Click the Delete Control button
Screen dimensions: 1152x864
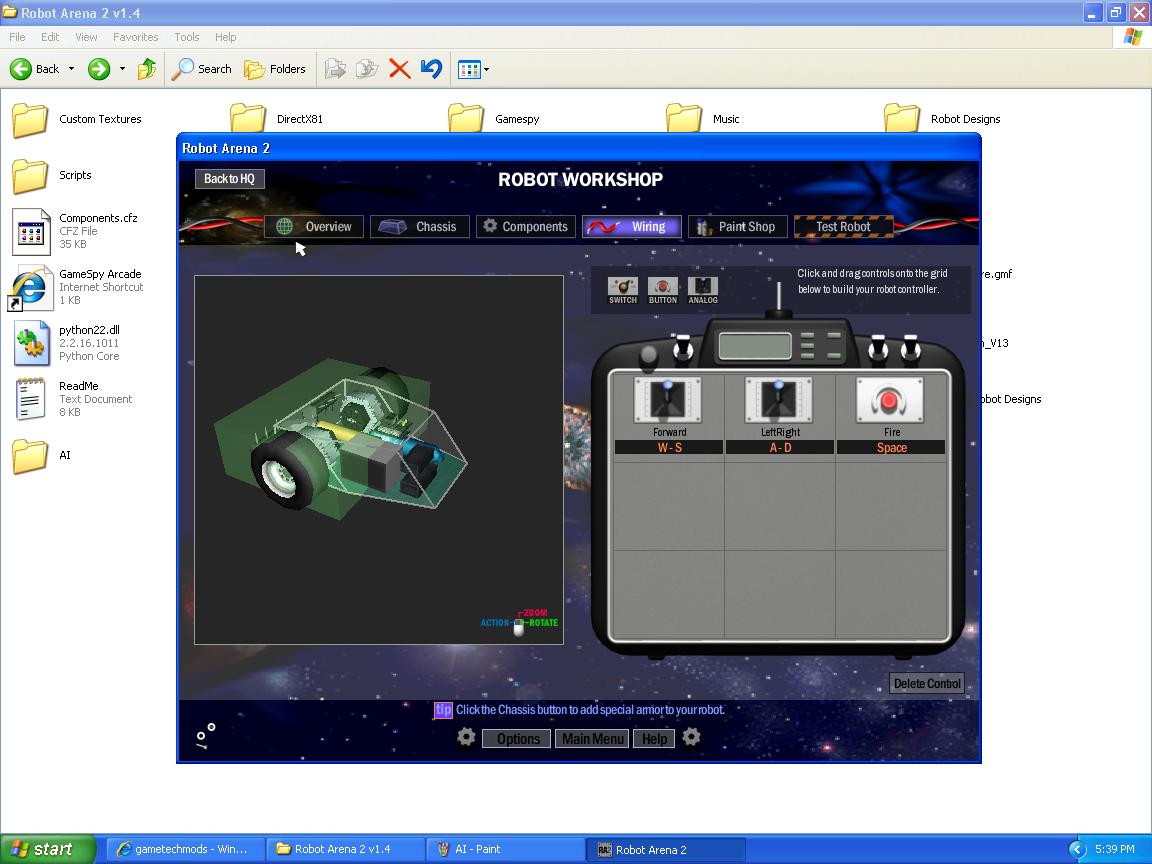tap(927, 683)
